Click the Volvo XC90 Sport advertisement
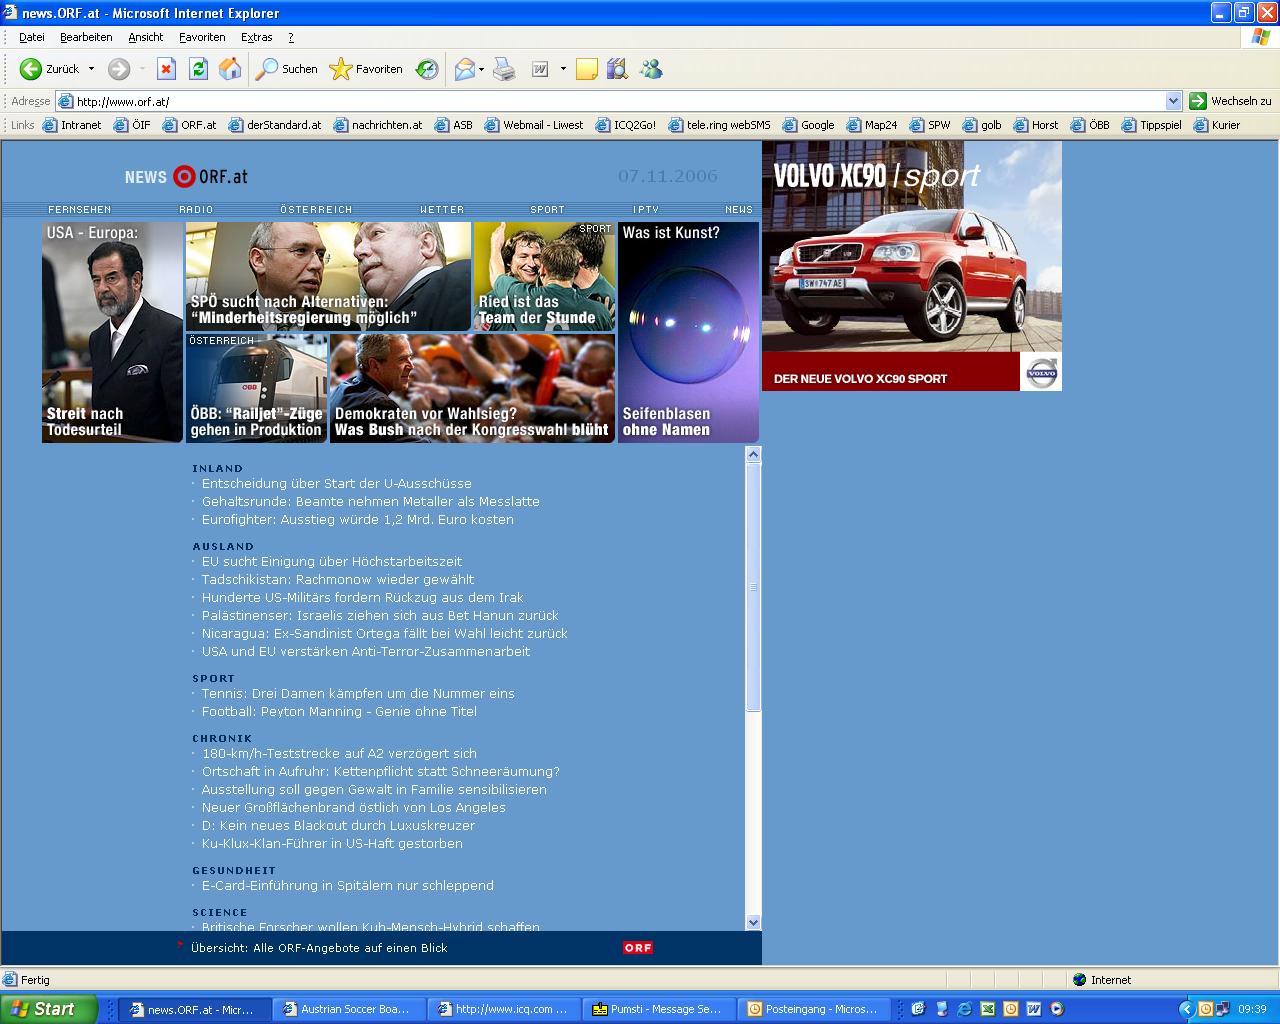 [x=912, y=265]
